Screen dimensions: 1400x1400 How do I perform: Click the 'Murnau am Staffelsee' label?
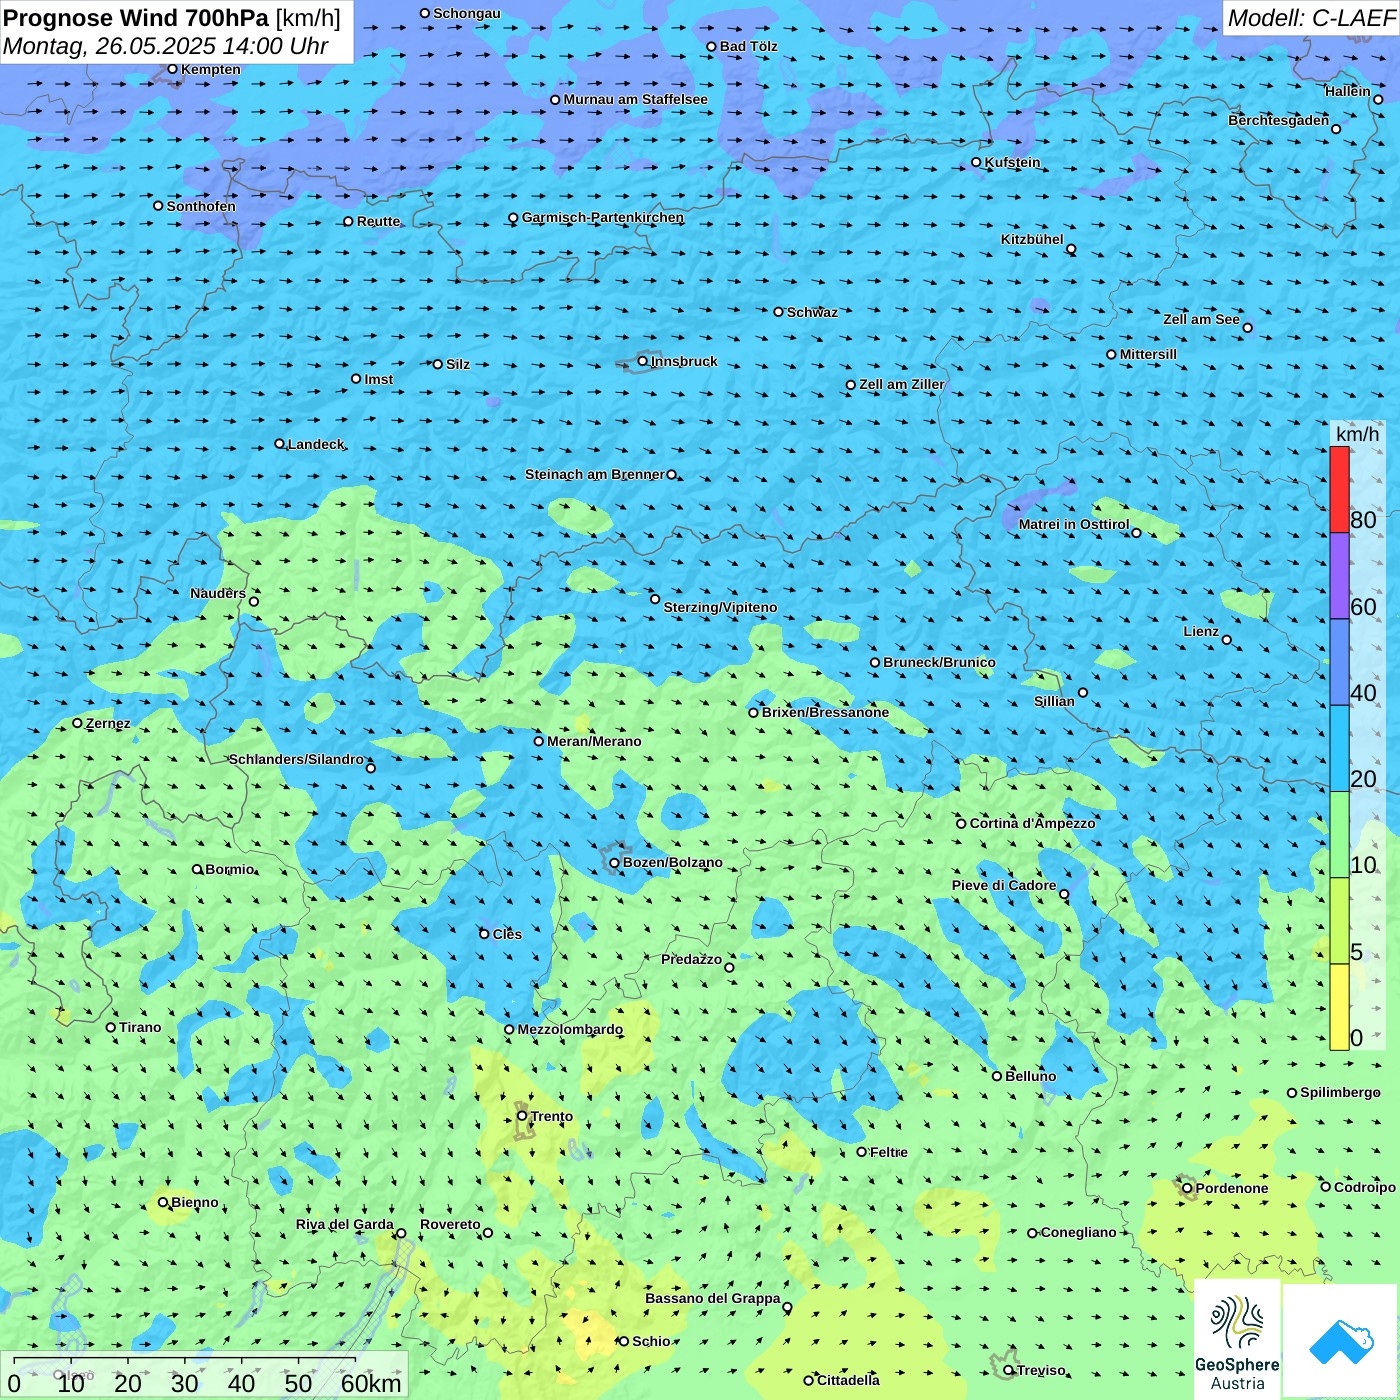pos(635,99)
